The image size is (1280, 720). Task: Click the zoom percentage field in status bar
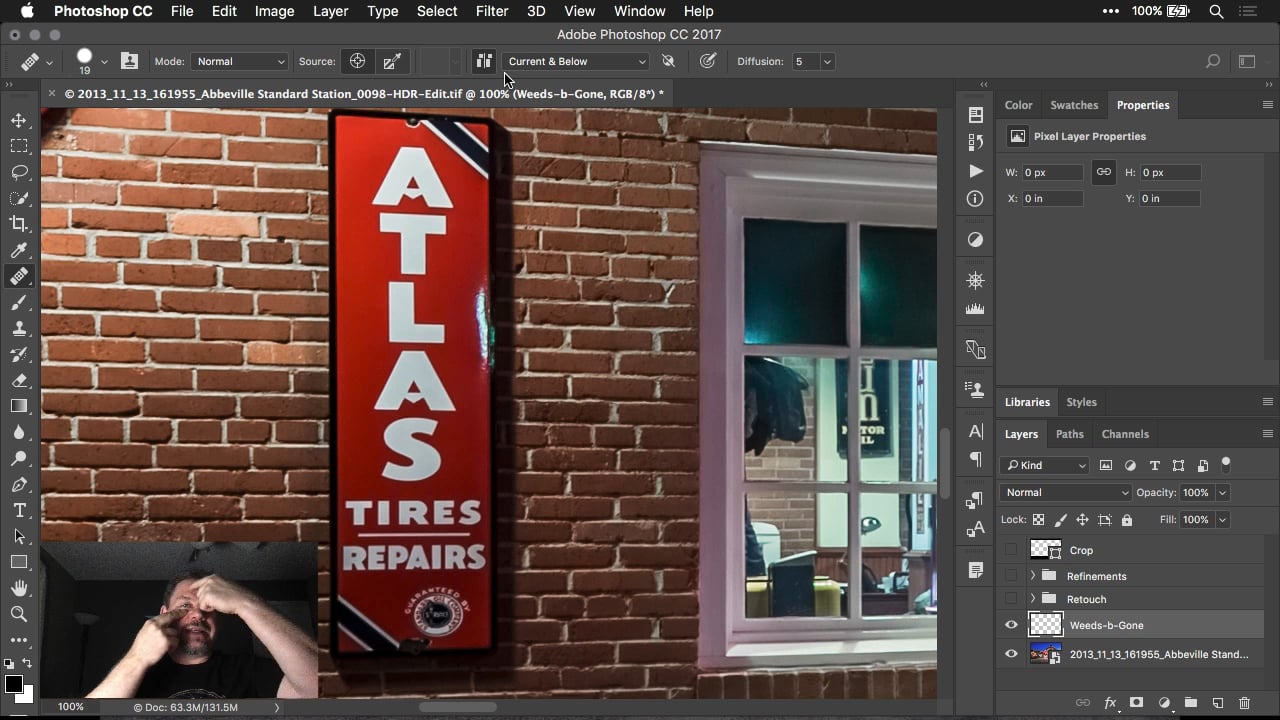click(71, 707)
